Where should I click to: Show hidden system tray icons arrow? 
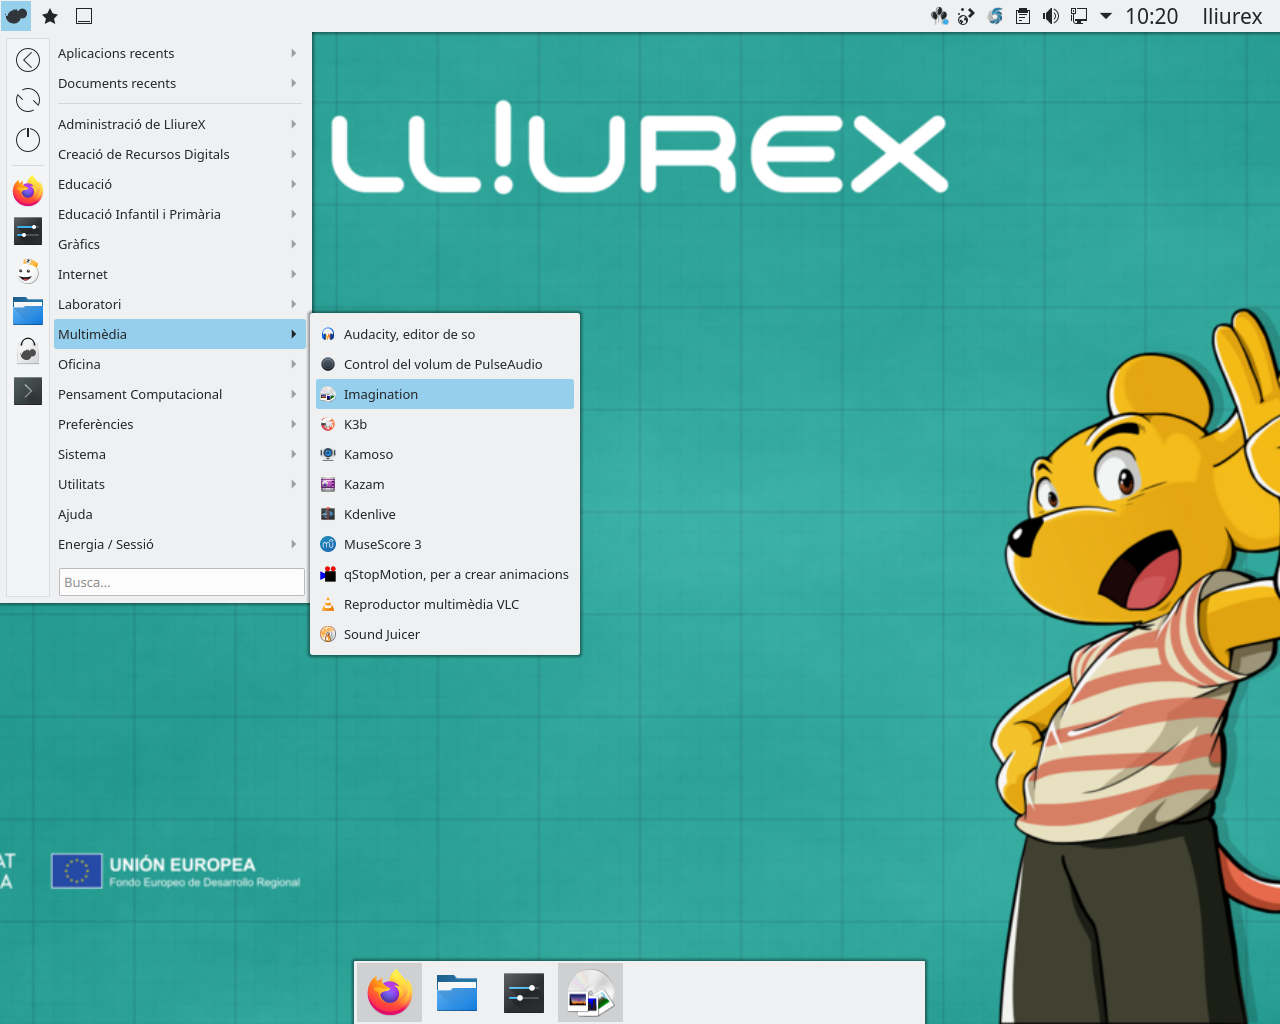(1106, 16)
